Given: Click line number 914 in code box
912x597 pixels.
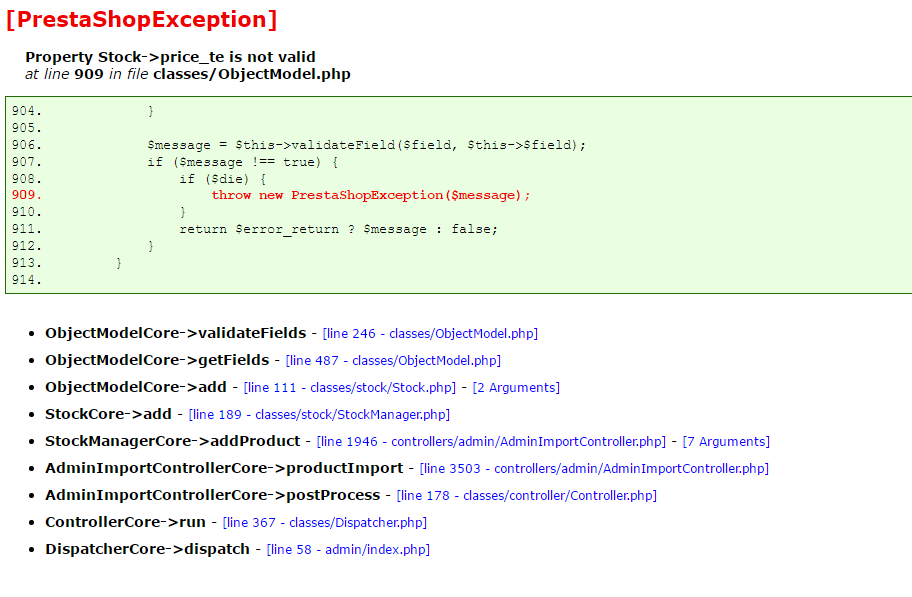Looking at the screenshot, I should tap(27, 280).
